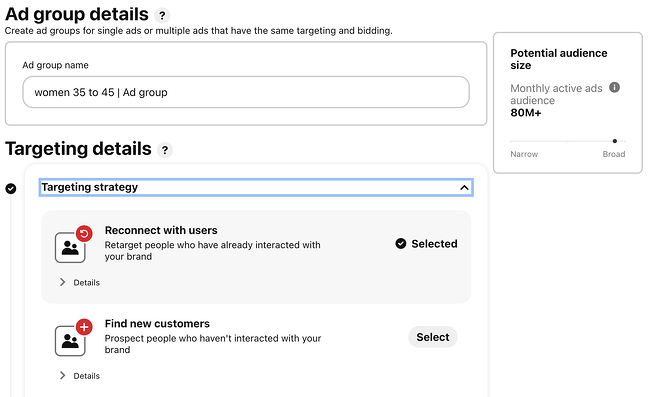Click the Reconnect with users heading

161,230
